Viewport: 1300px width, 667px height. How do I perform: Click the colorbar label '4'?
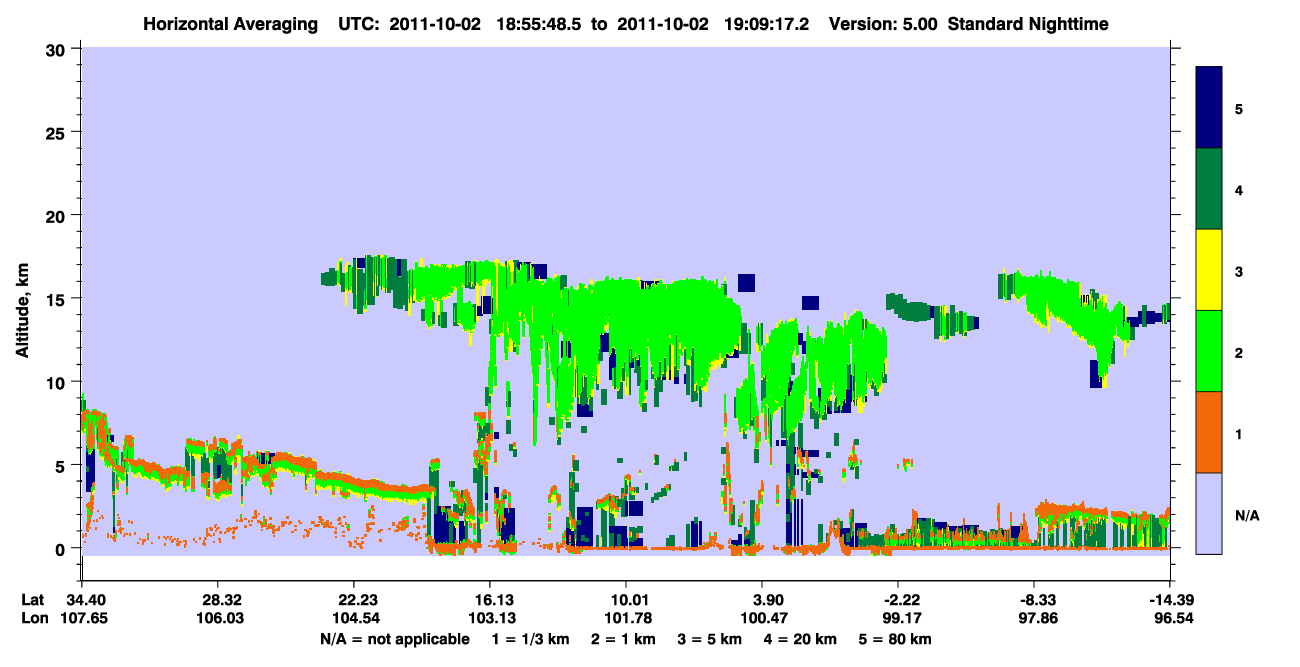tap(1238, 189)
